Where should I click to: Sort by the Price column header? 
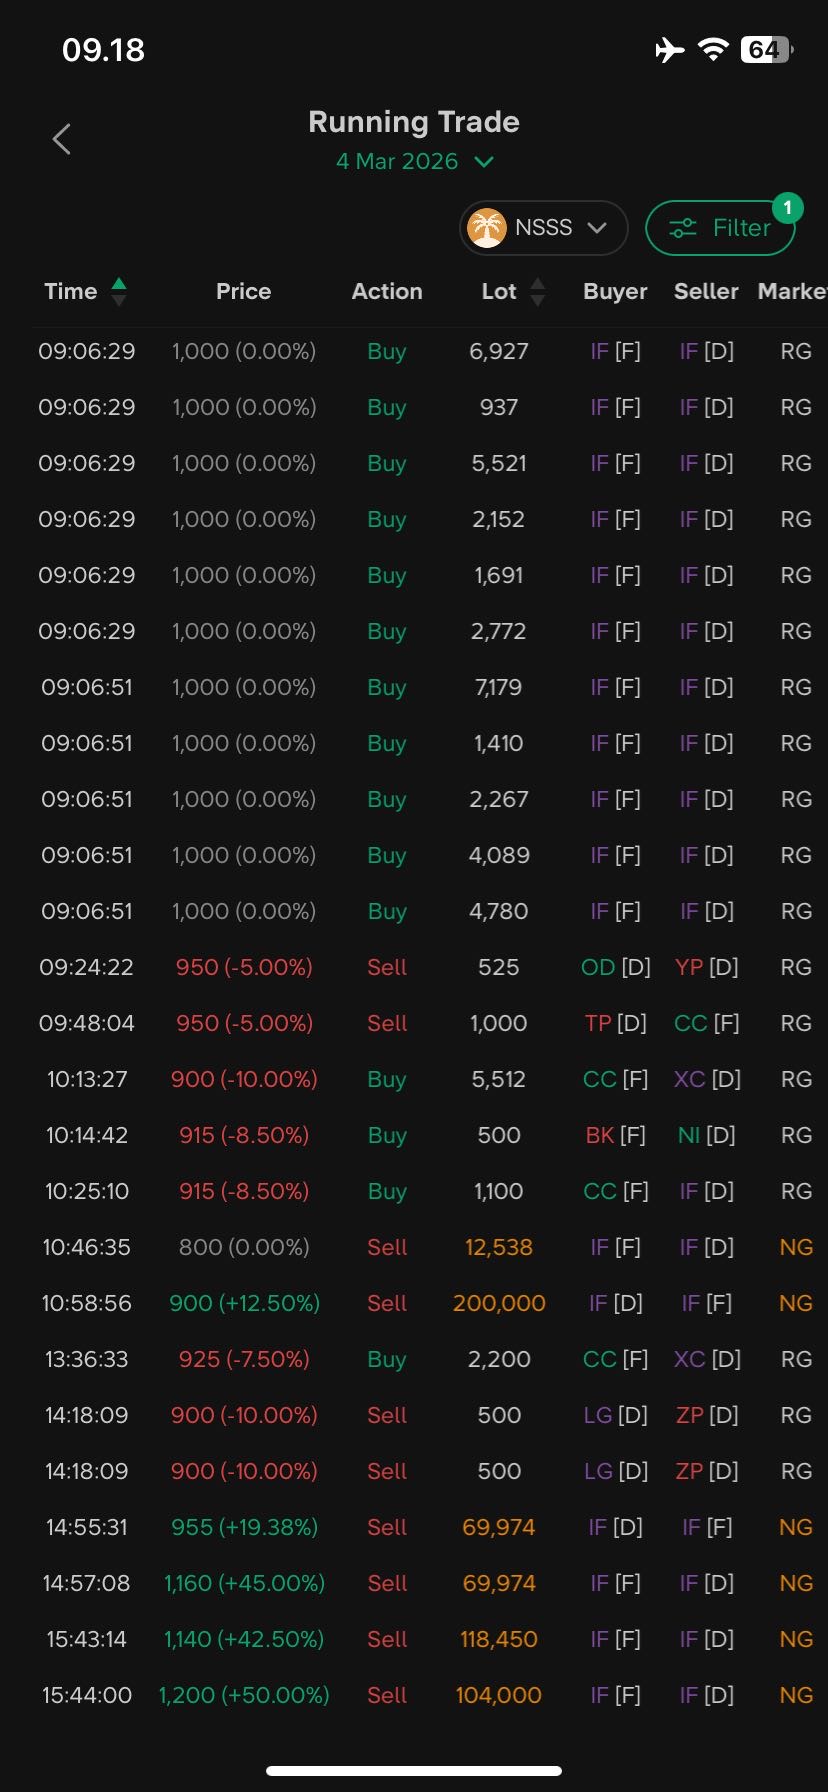243,291
